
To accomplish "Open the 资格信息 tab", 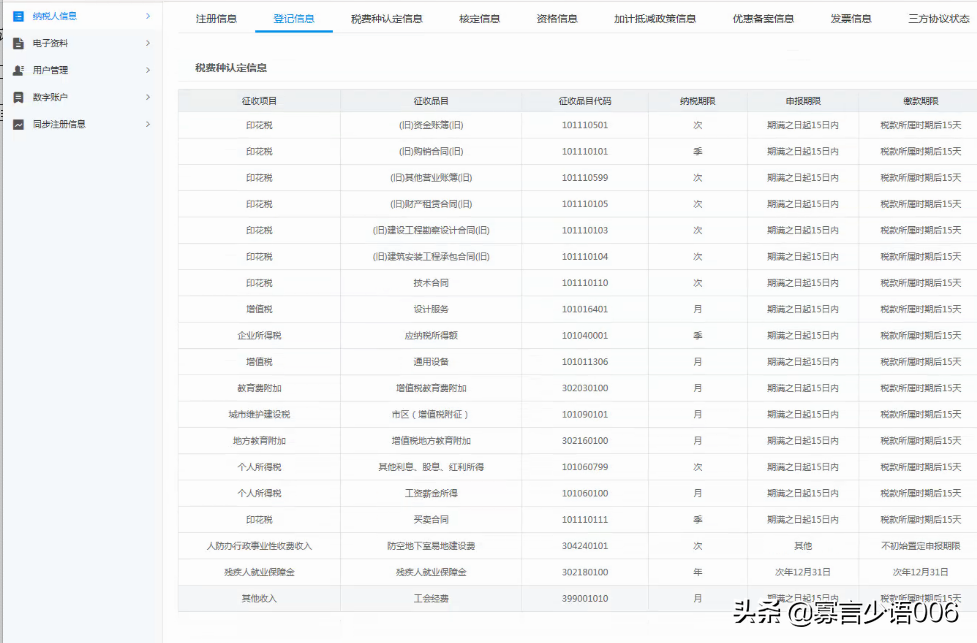I will (x=556, y=19).
